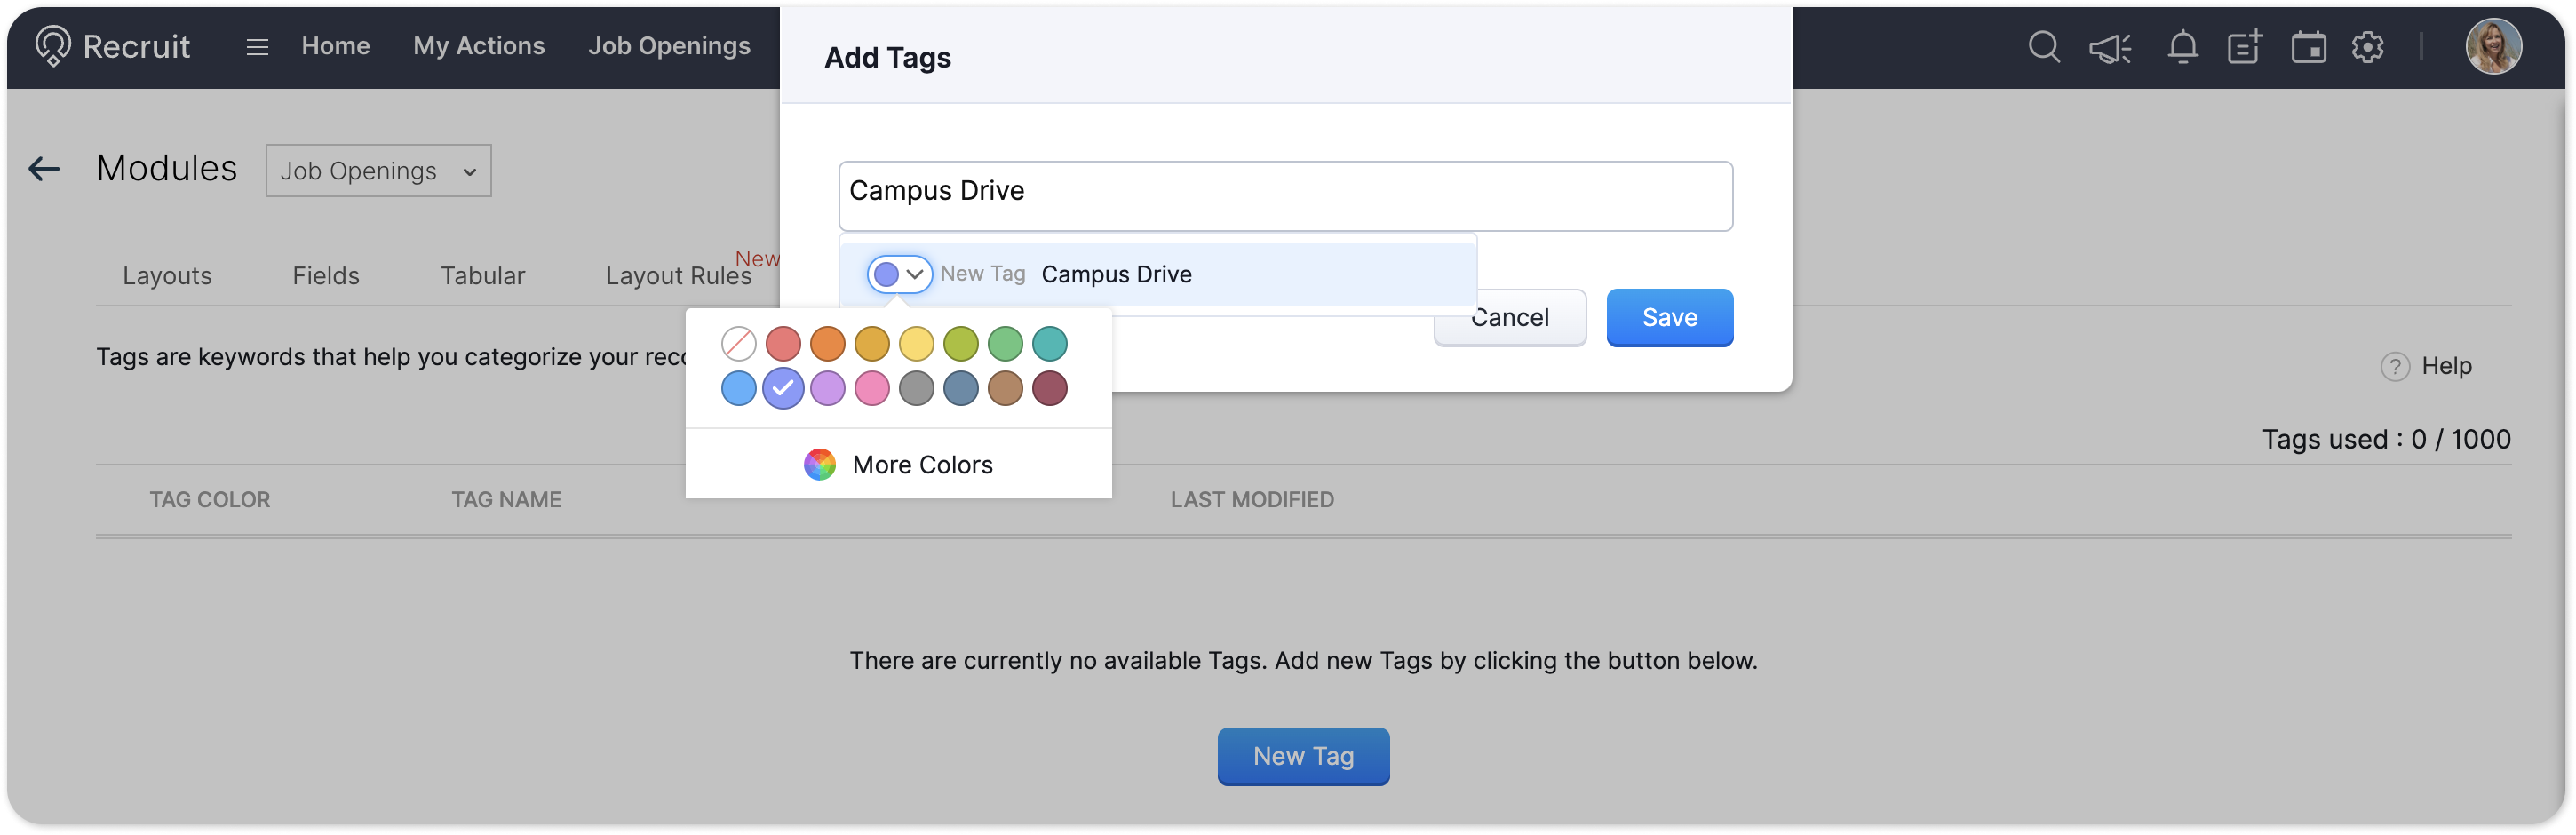Image resolution: width=2576 pixels, height=835 pixels.
Task: Open the announcements megaphone icon
Action: [2110, 48]
